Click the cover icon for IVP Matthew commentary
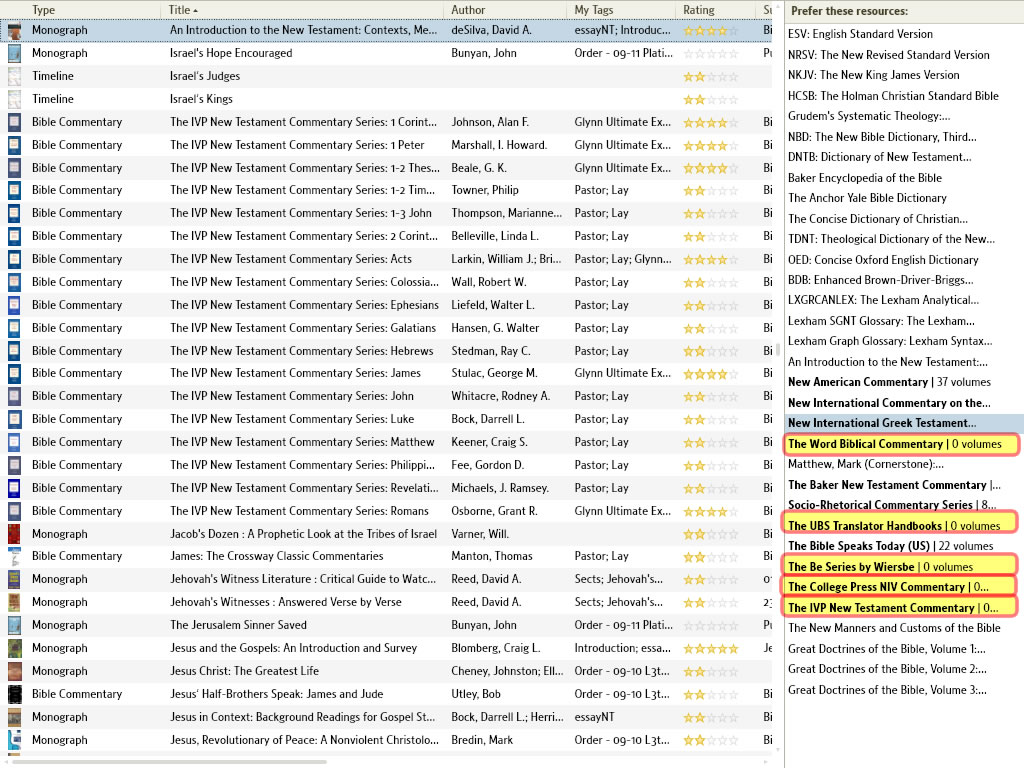Image resolution: width=1024 pixels, height=768 pixels. (14, 442)
